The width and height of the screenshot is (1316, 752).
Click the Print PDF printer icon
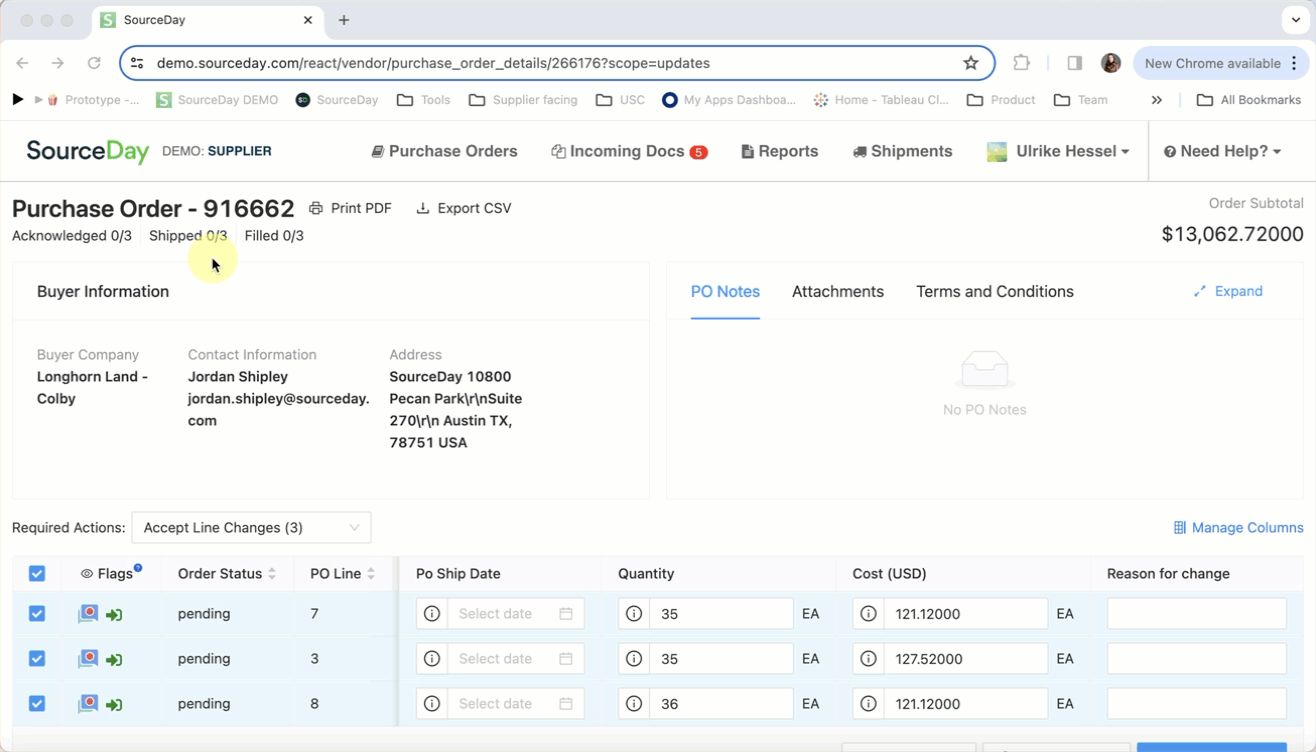point(316,208)
